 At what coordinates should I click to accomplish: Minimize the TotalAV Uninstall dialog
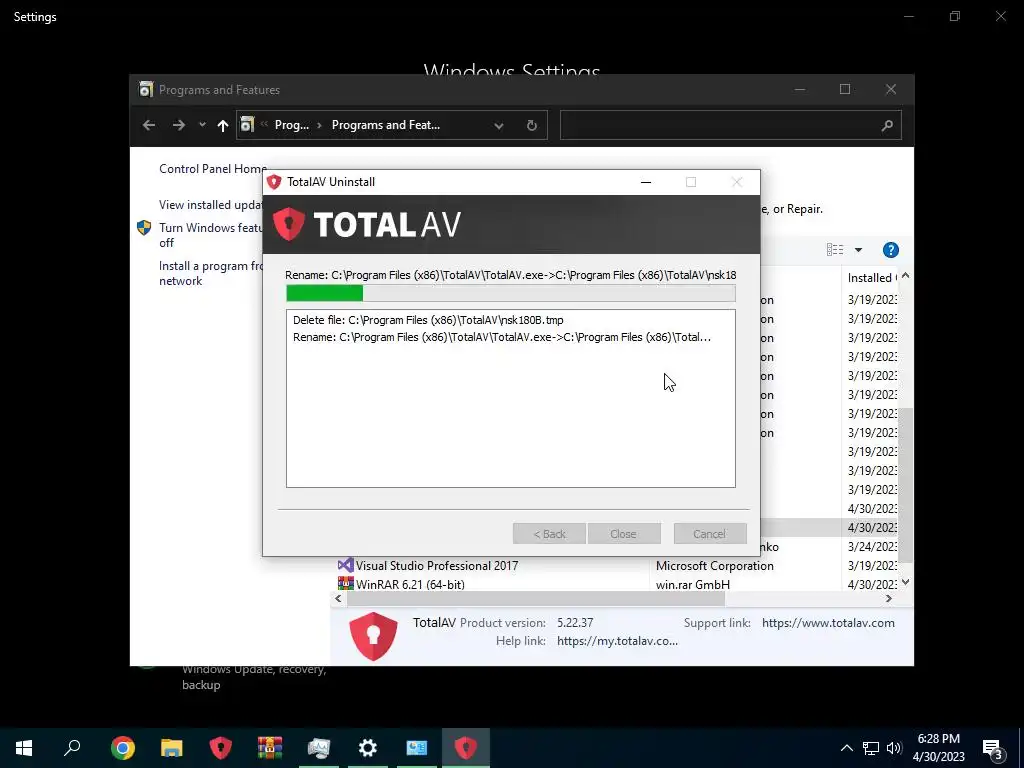646,182
